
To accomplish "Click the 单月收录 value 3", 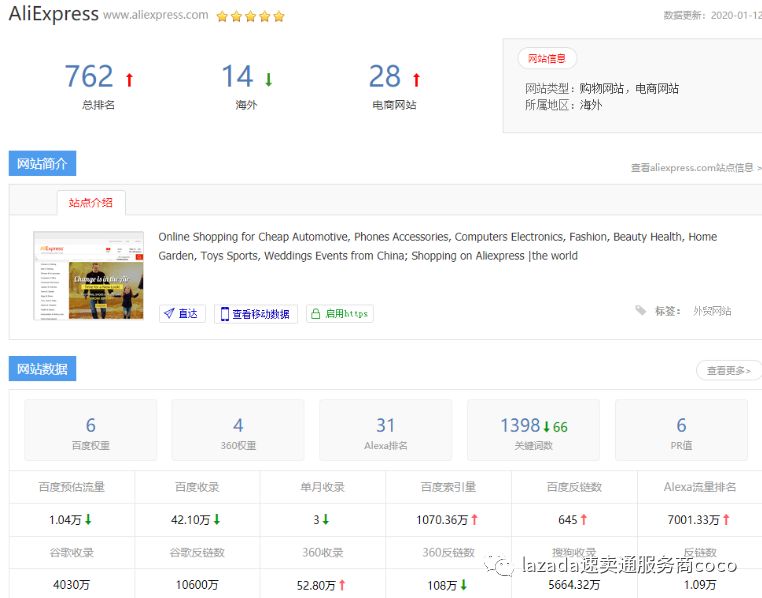I will pos(316,520).
